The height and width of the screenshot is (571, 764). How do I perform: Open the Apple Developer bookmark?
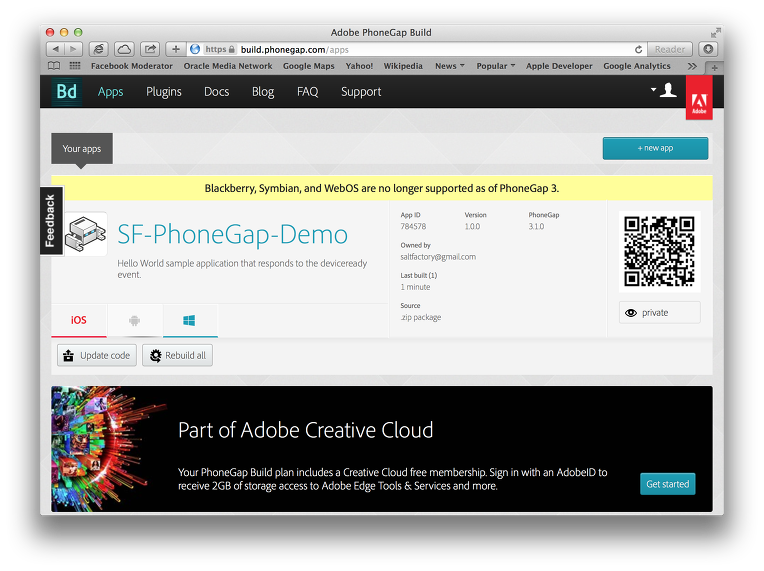tap(559, 66)
